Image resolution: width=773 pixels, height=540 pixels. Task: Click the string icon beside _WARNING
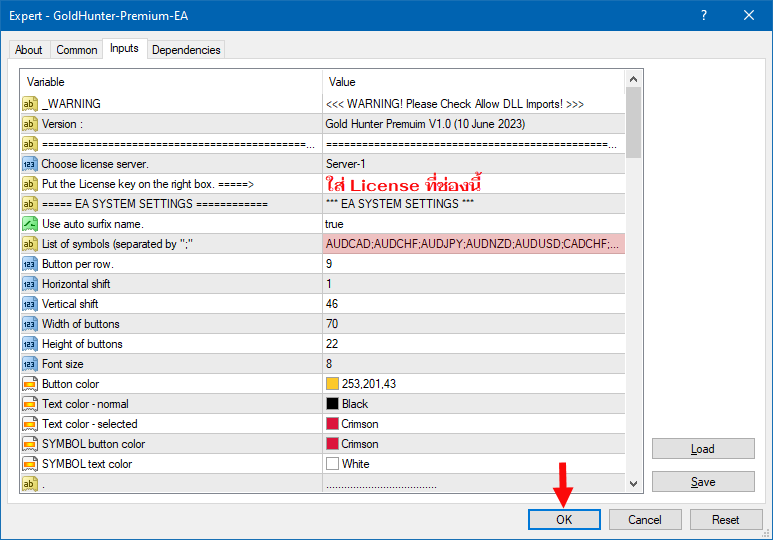coord(30,104)
